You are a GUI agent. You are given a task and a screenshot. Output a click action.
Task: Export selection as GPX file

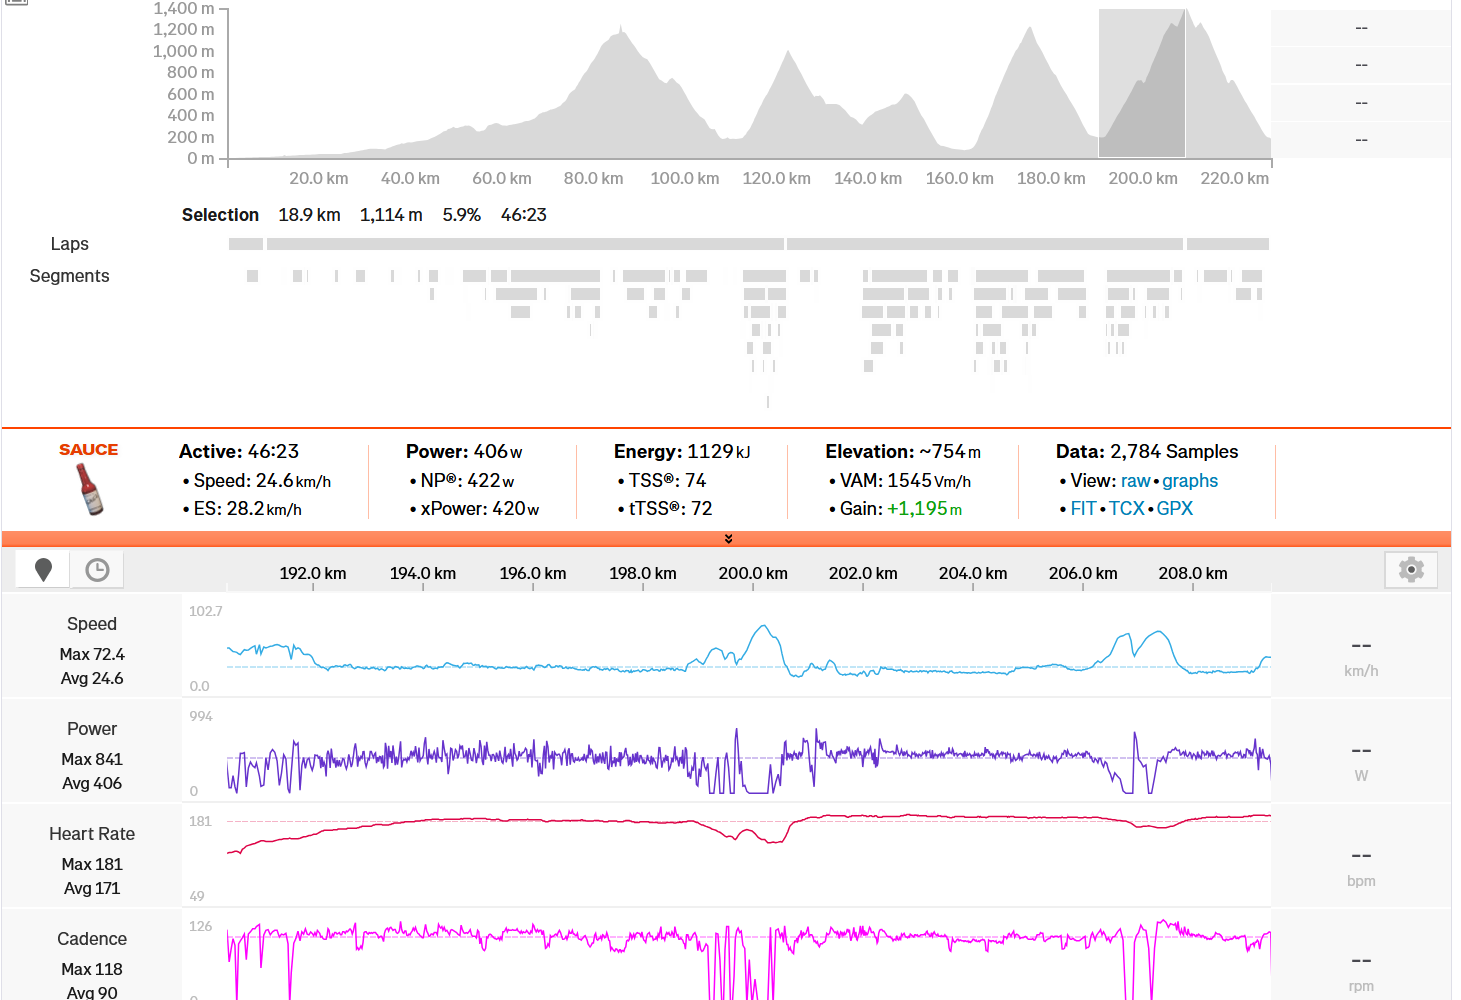[1174, 509]
